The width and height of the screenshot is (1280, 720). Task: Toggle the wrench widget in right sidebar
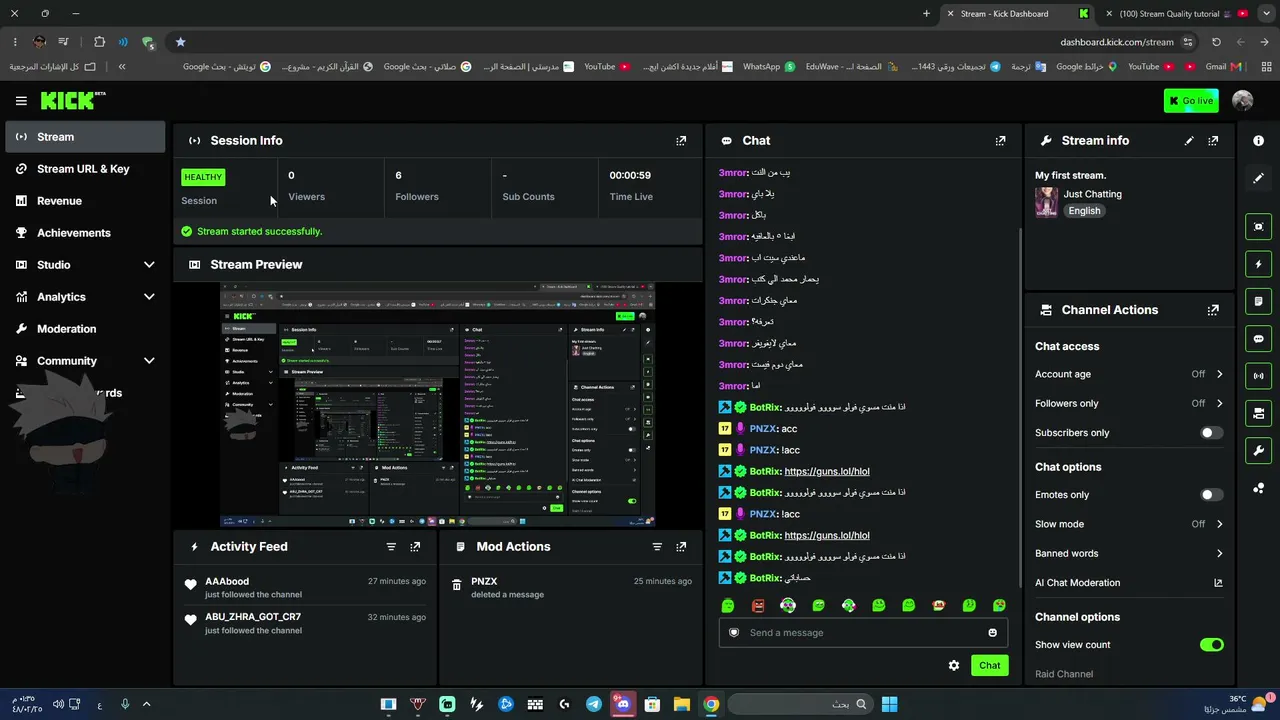pyautogui.click(x=1259, y=451)
